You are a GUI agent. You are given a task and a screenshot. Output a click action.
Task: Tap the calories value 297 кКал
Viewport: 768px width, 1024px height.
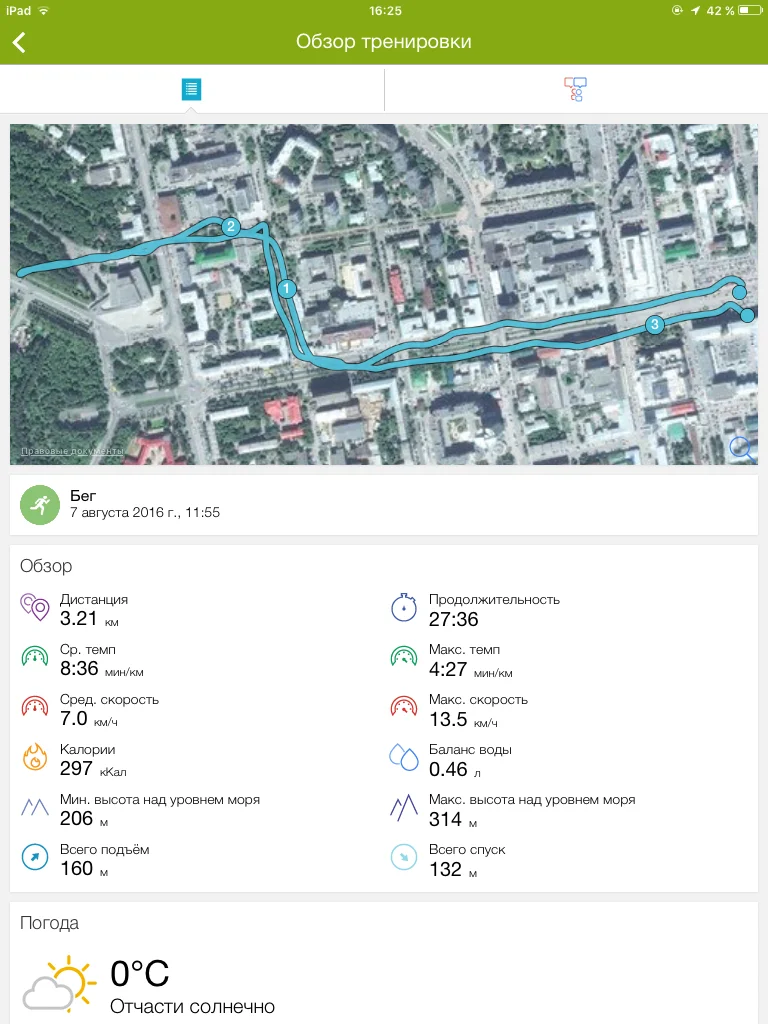(x=93, y=769)
